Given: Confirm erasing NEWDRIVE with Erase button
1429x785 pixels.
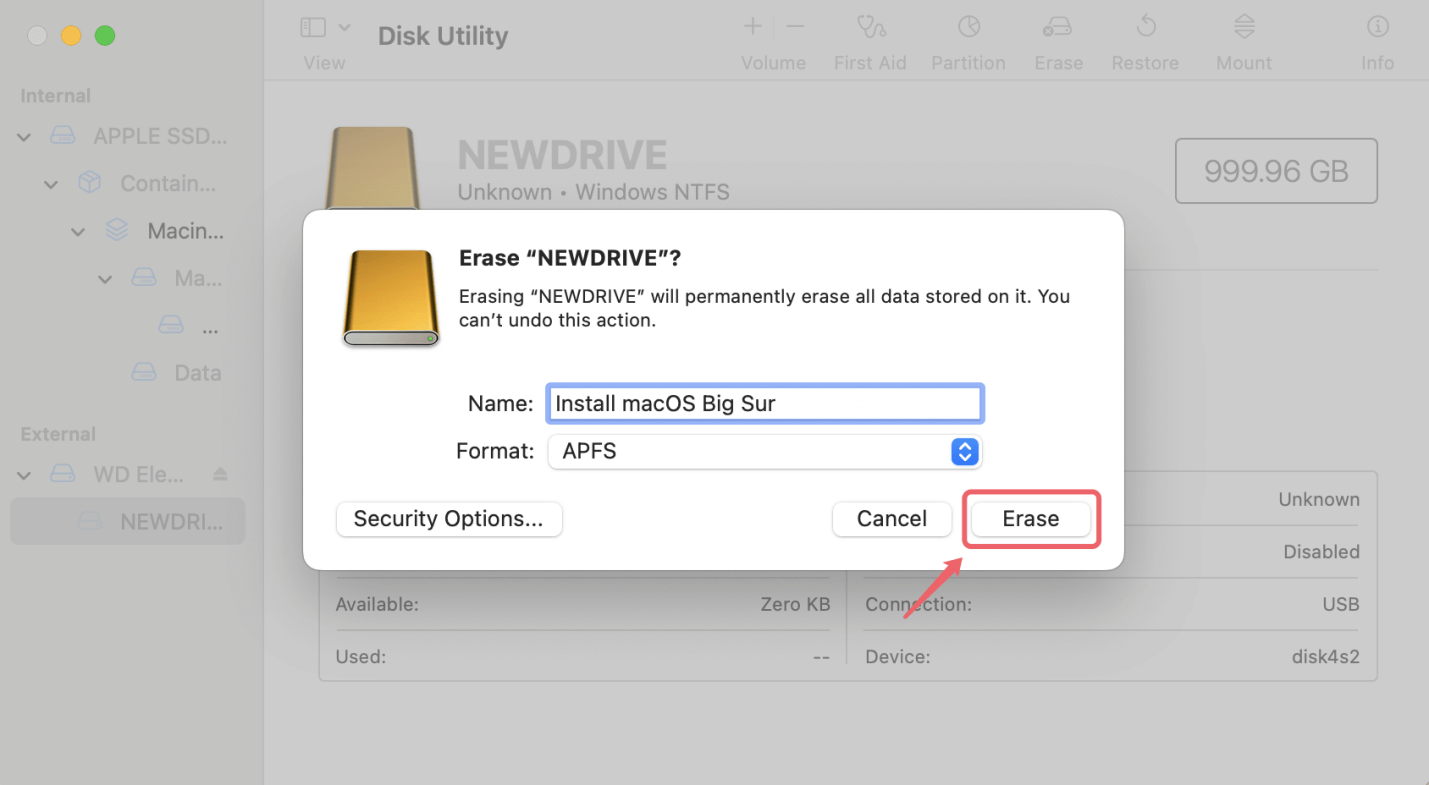Looking at the screenshot, I should 1031,518.
